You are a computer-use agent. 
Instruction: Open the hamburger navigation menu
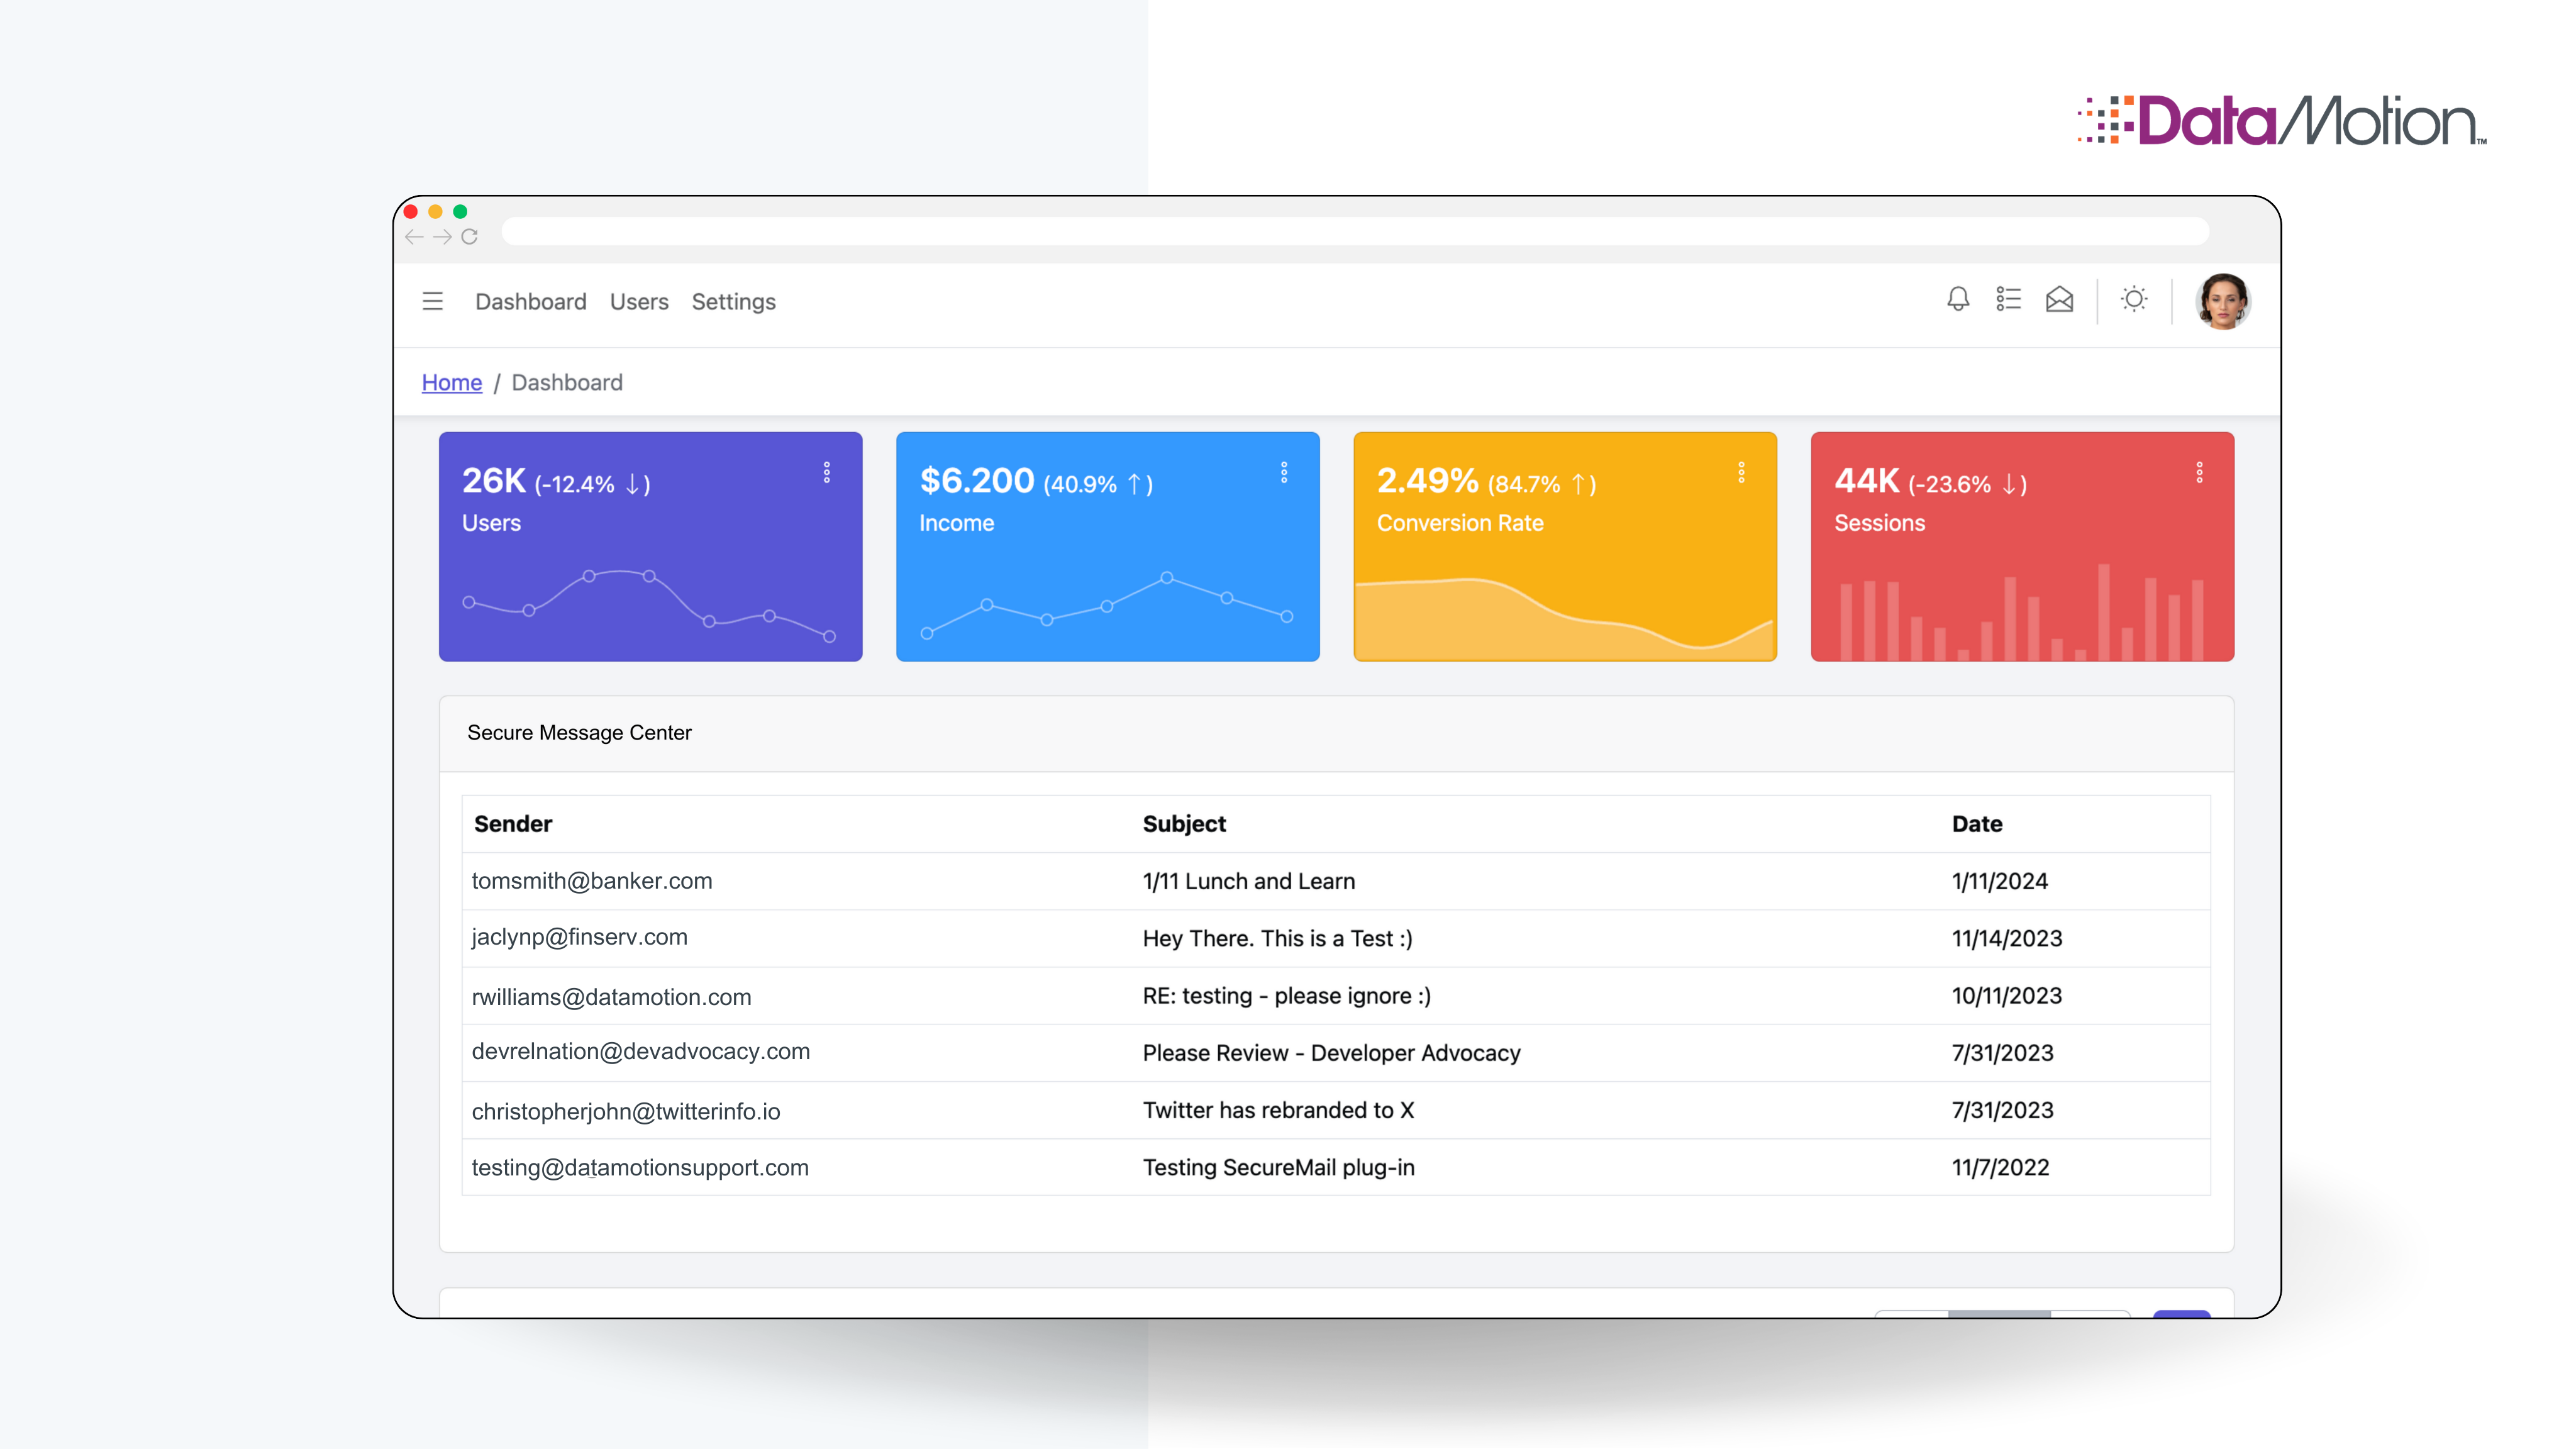432,301
